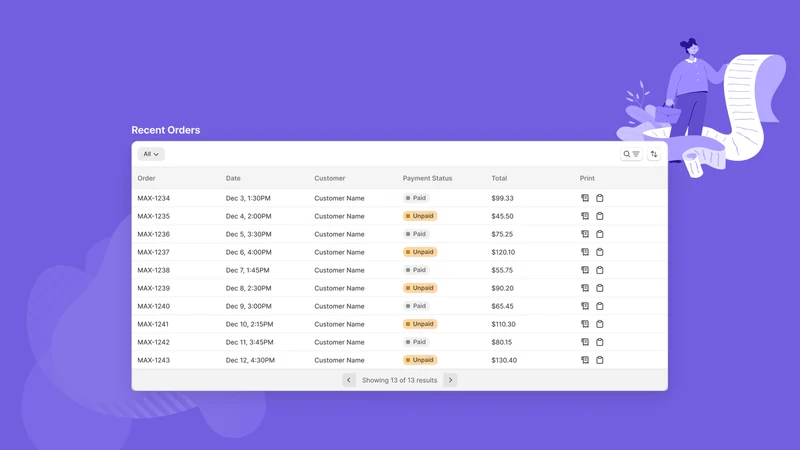800x450 pixels.
Task: Click the total $65.45
Action: coord(503,306)
